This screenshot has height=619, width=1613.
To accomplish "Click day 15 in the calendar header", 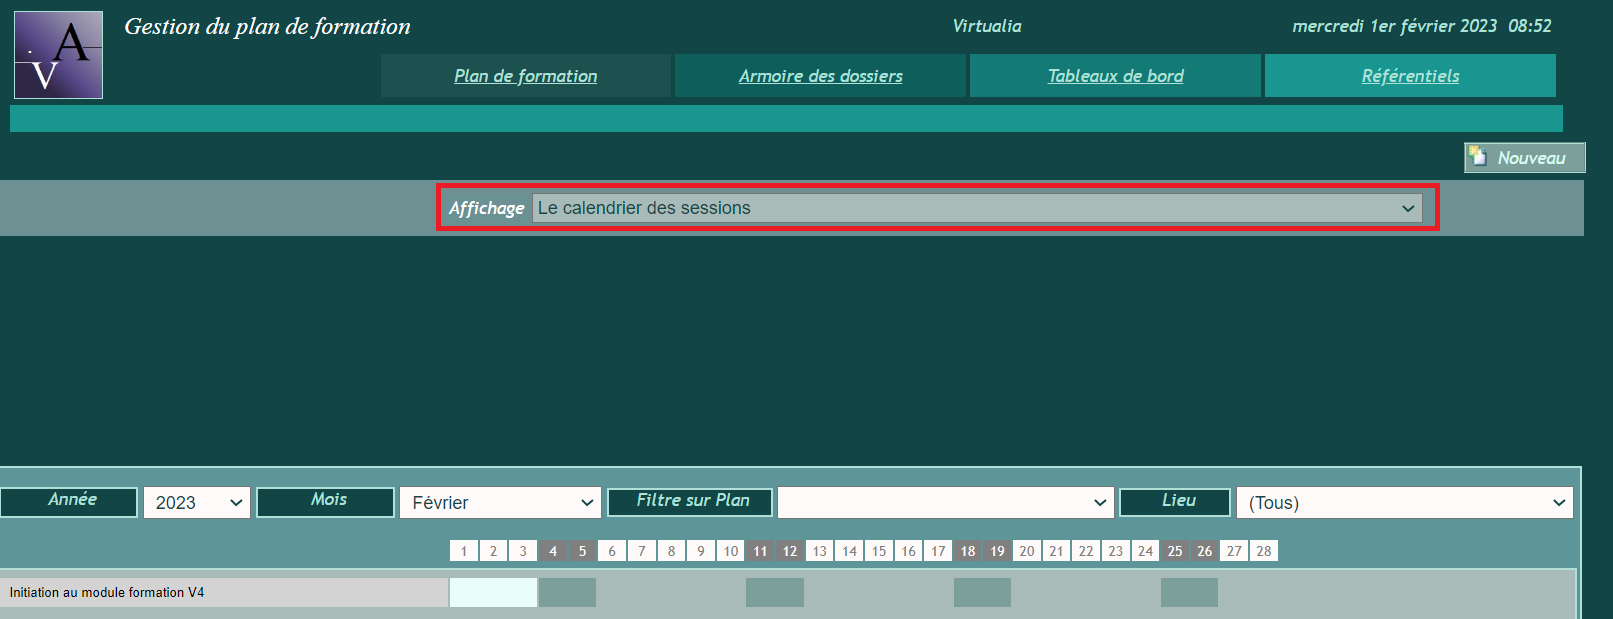I will tap(879, 551).
